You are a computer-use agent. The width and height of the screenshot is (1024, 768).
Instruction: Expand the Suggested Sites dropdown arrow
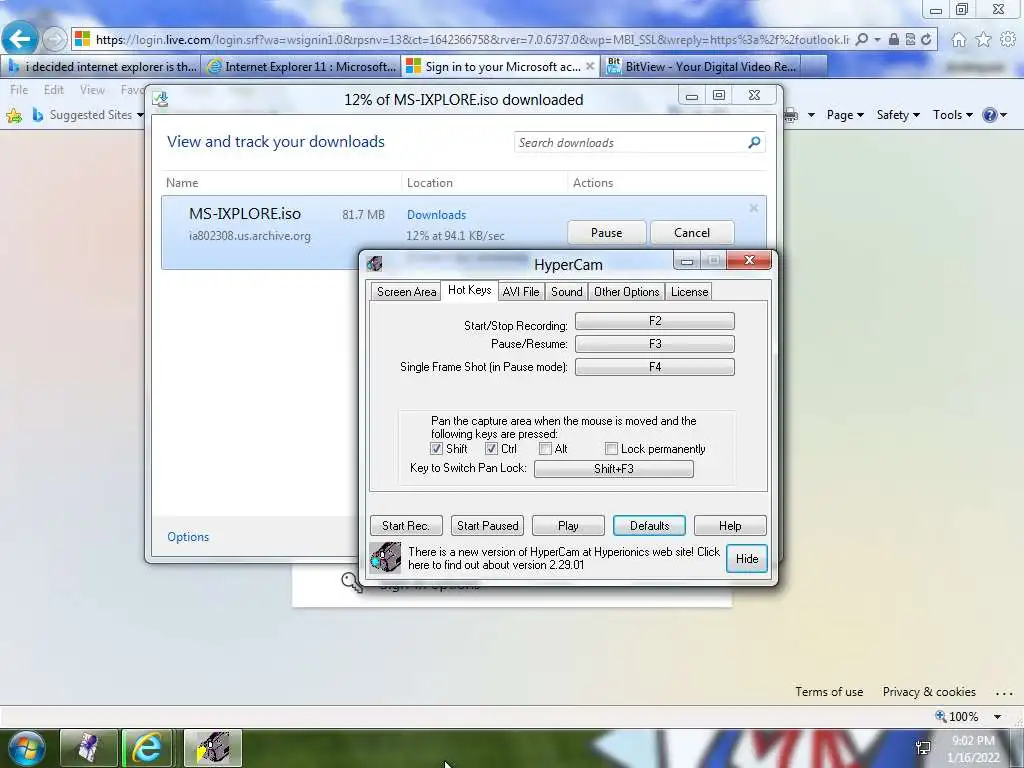coord(140,116)
